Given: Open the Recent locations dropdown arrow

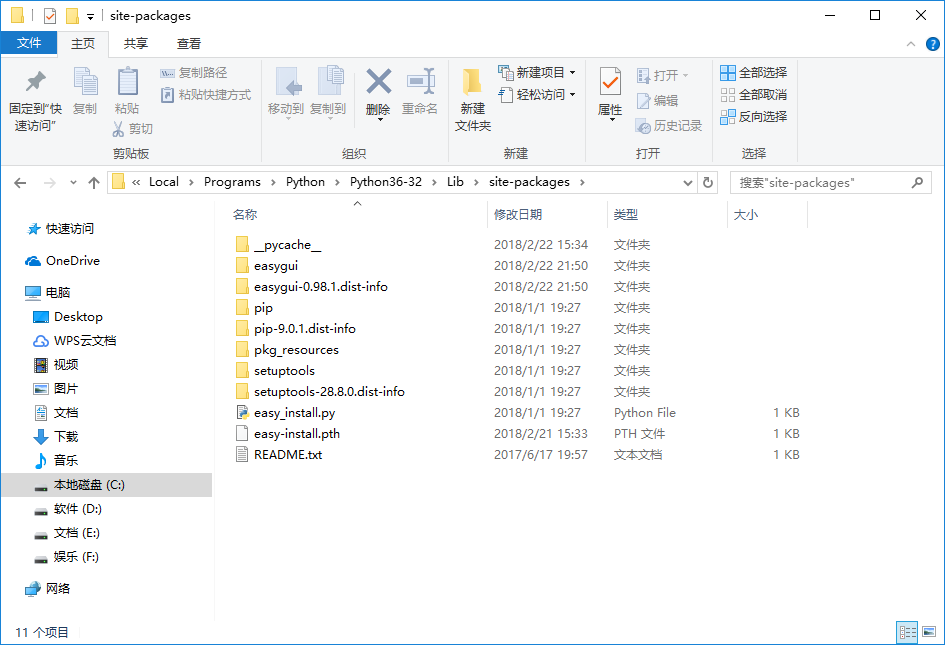Looking at the screenshot, I should pos(73,183).
